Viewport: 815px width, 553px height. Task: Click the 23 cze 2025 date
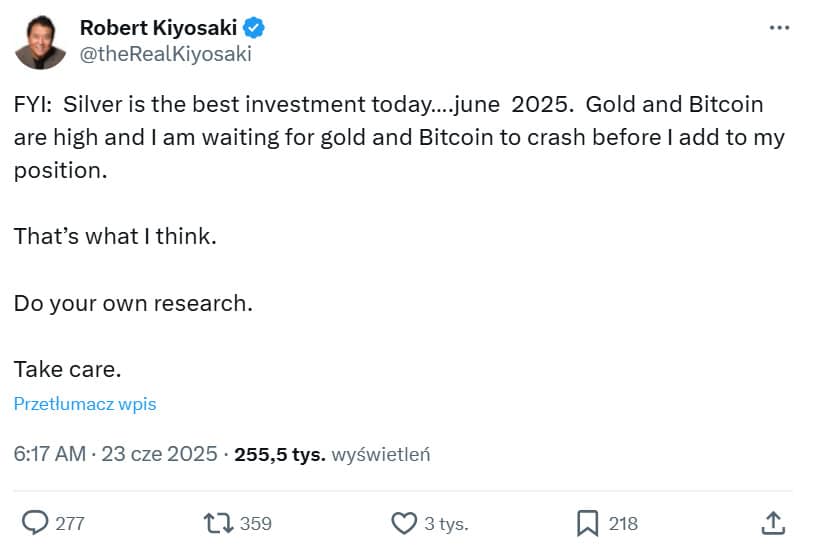pos(159,454)
